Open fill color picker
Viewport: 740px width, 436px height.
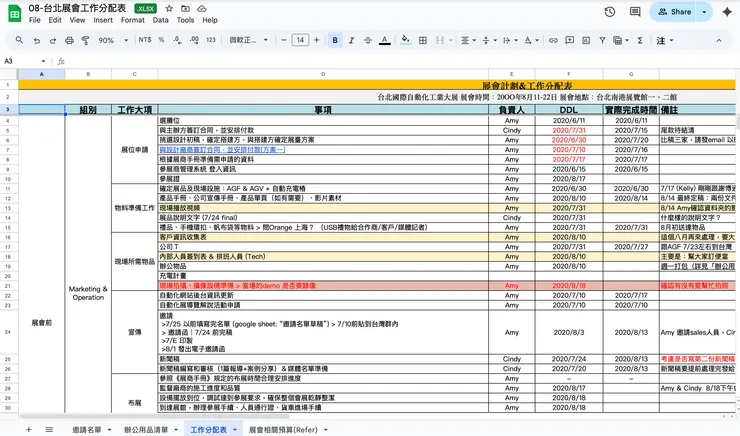[405, 41]
